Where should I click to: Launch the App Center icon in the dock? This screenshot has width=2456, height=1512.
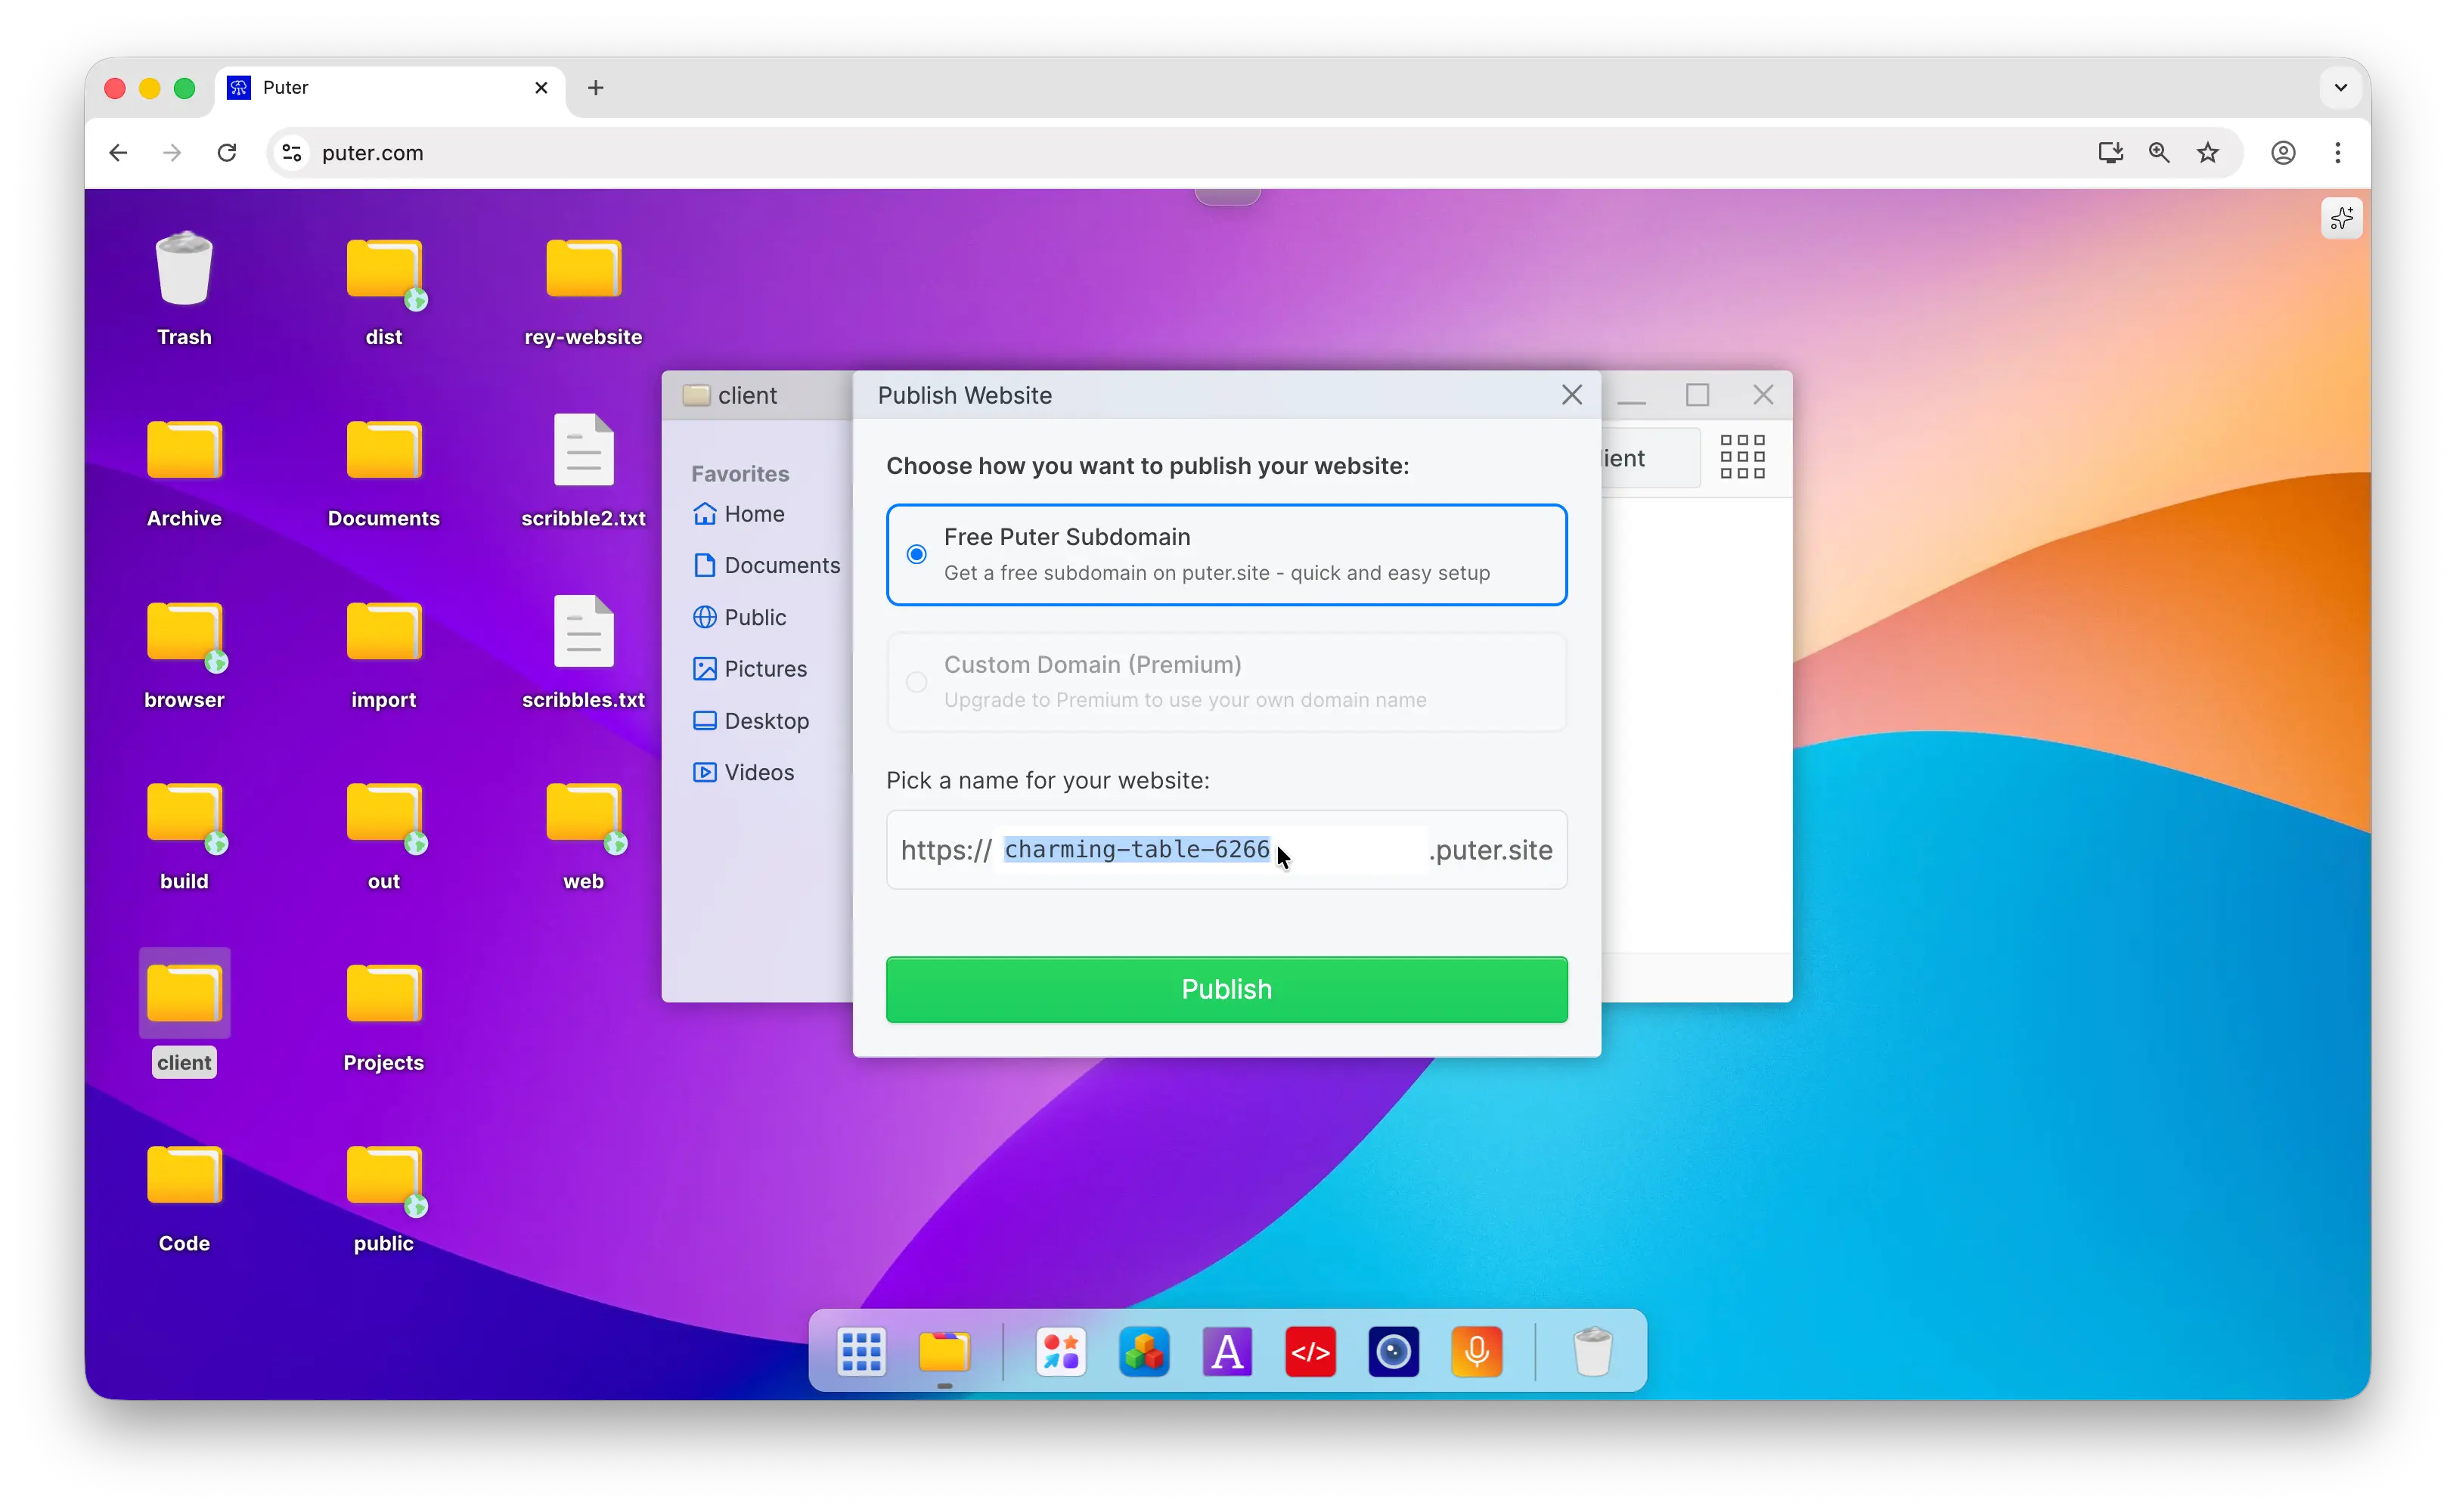click(x=1060, y=1351)
